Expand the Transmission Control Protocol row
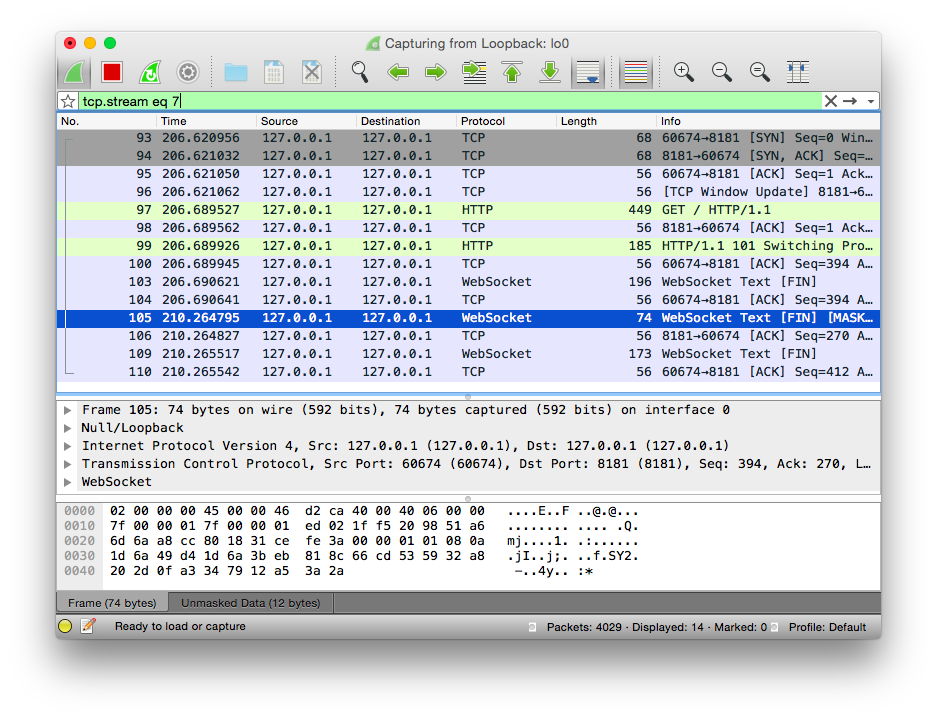The image size is (937, 719). pyautogui.click(x=67, y=464)
